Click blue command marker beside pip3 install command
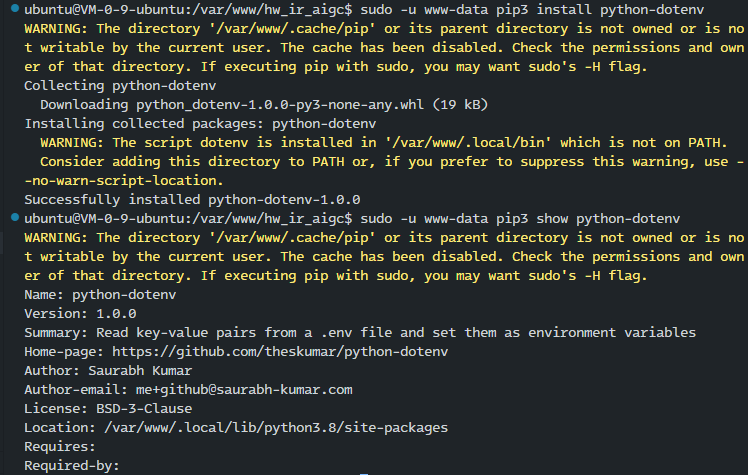This screenshot has width=748, height=475. click(x=15, y=8)
